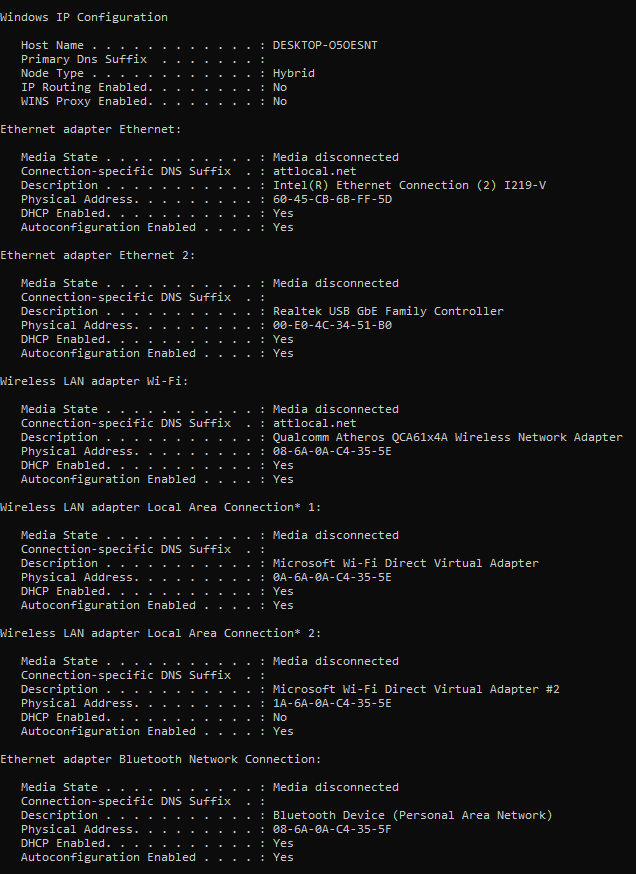
Task: Click physical address 60-45-CB-6B-FF-5D
Action: click(332, 199)
